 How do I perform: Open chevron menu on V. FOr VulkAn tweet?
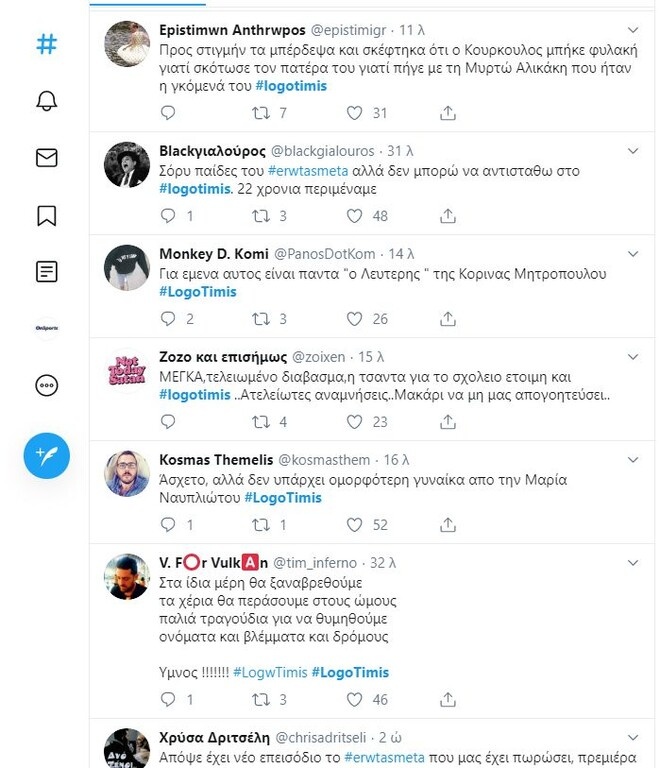click(x=633, y=562)
